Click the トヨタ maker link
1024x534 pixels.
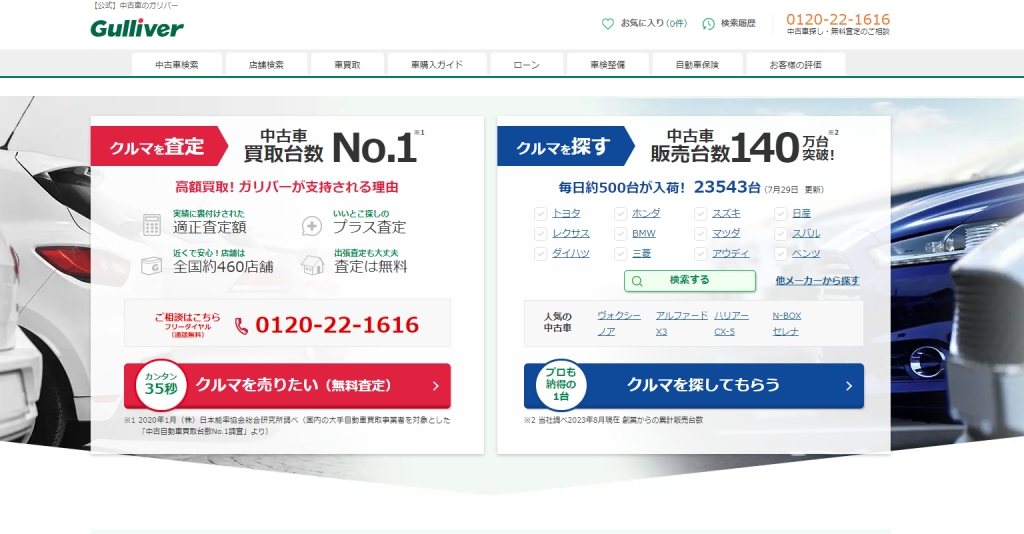(566, 213)
